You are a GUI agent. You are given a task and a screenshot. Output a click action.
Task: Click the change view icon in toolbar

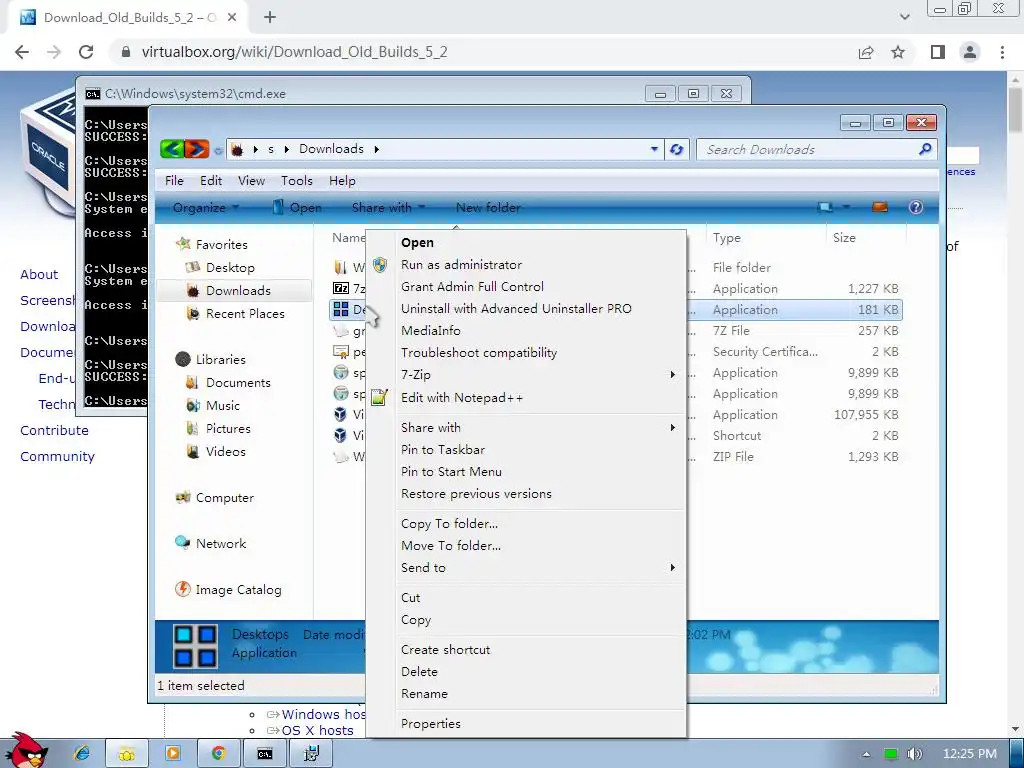tap(825, 208)
